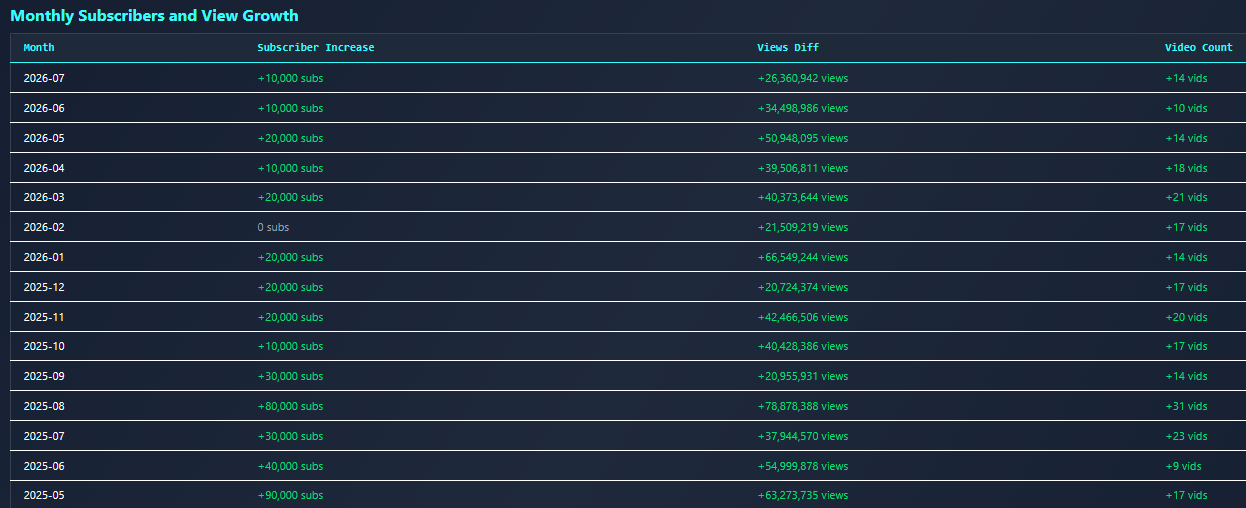The width and height of the screenshot is (1246, 508).
Task: Click +17 vids in the 2026-02 row
Action: pos(1186,227)
